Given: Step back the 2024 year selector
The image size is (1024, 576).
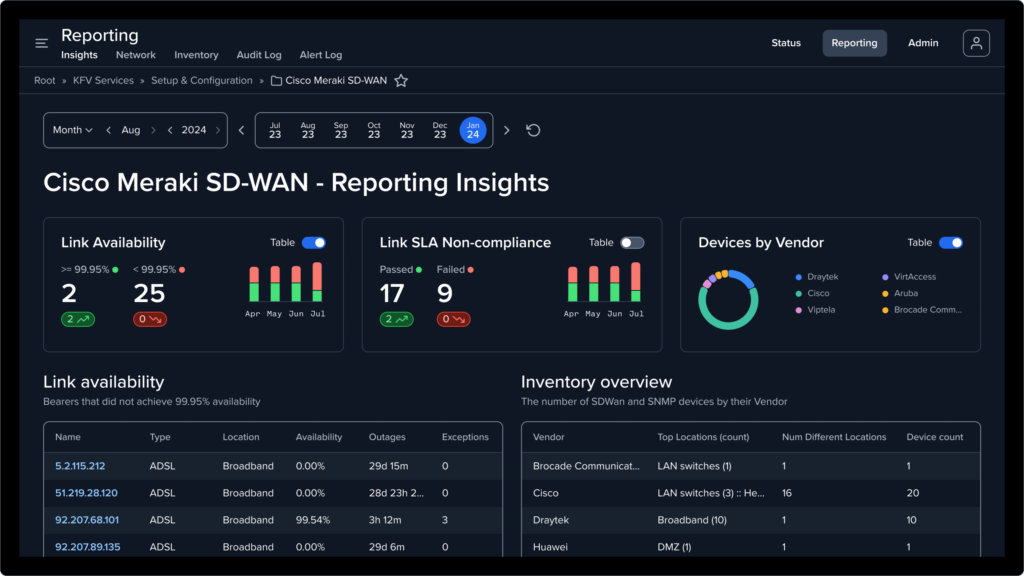Looking at the screenshot, I should pos(169,130).
